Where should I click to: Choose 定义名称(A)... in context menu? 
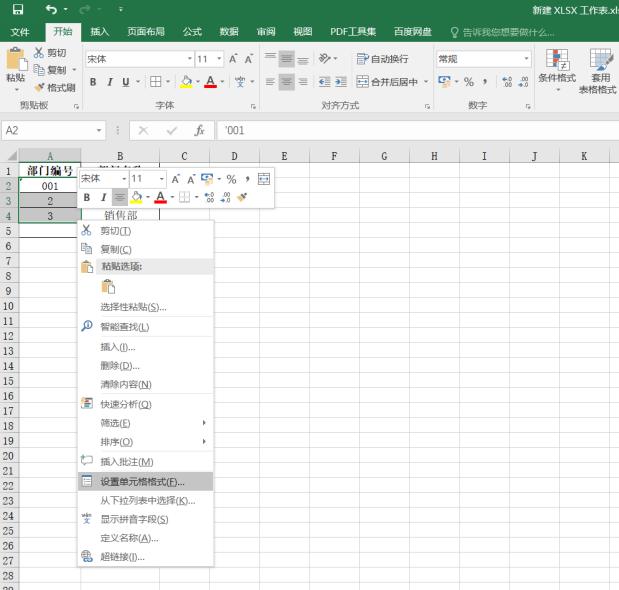click(145, 538)
